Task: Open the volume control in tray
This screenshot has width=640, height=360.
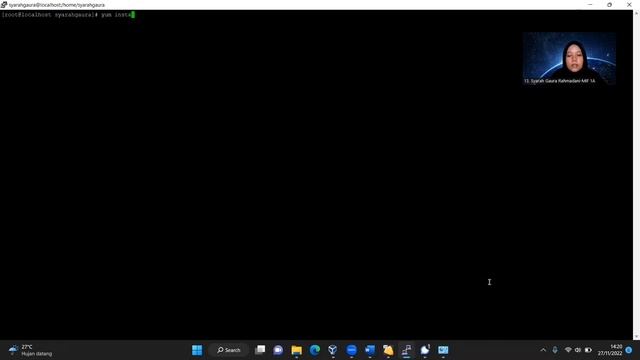Action: tap(578, 350)
